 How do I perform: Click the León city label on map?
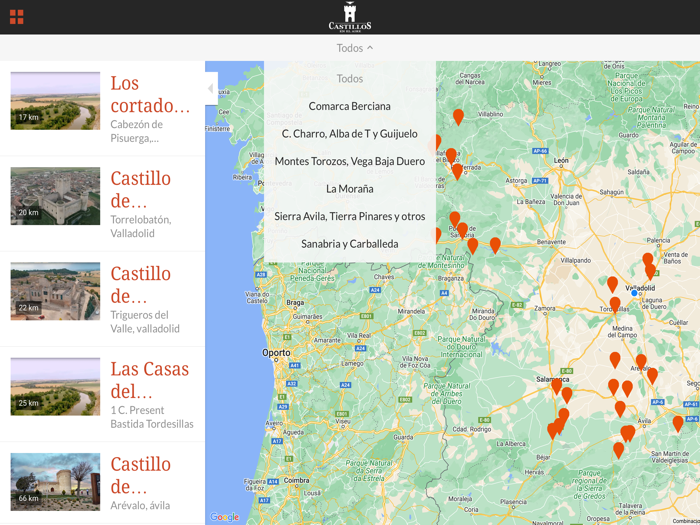[x=561, y=160]
